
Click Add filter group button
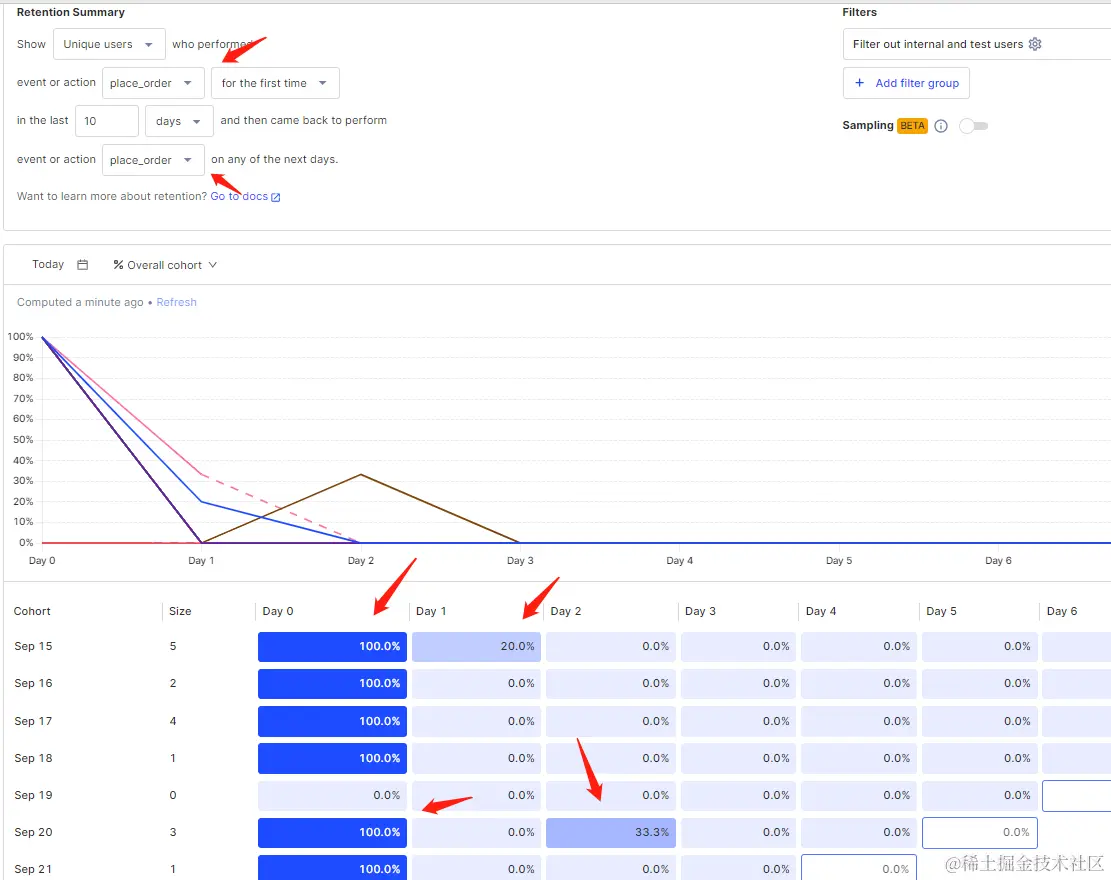coord(906,83)
